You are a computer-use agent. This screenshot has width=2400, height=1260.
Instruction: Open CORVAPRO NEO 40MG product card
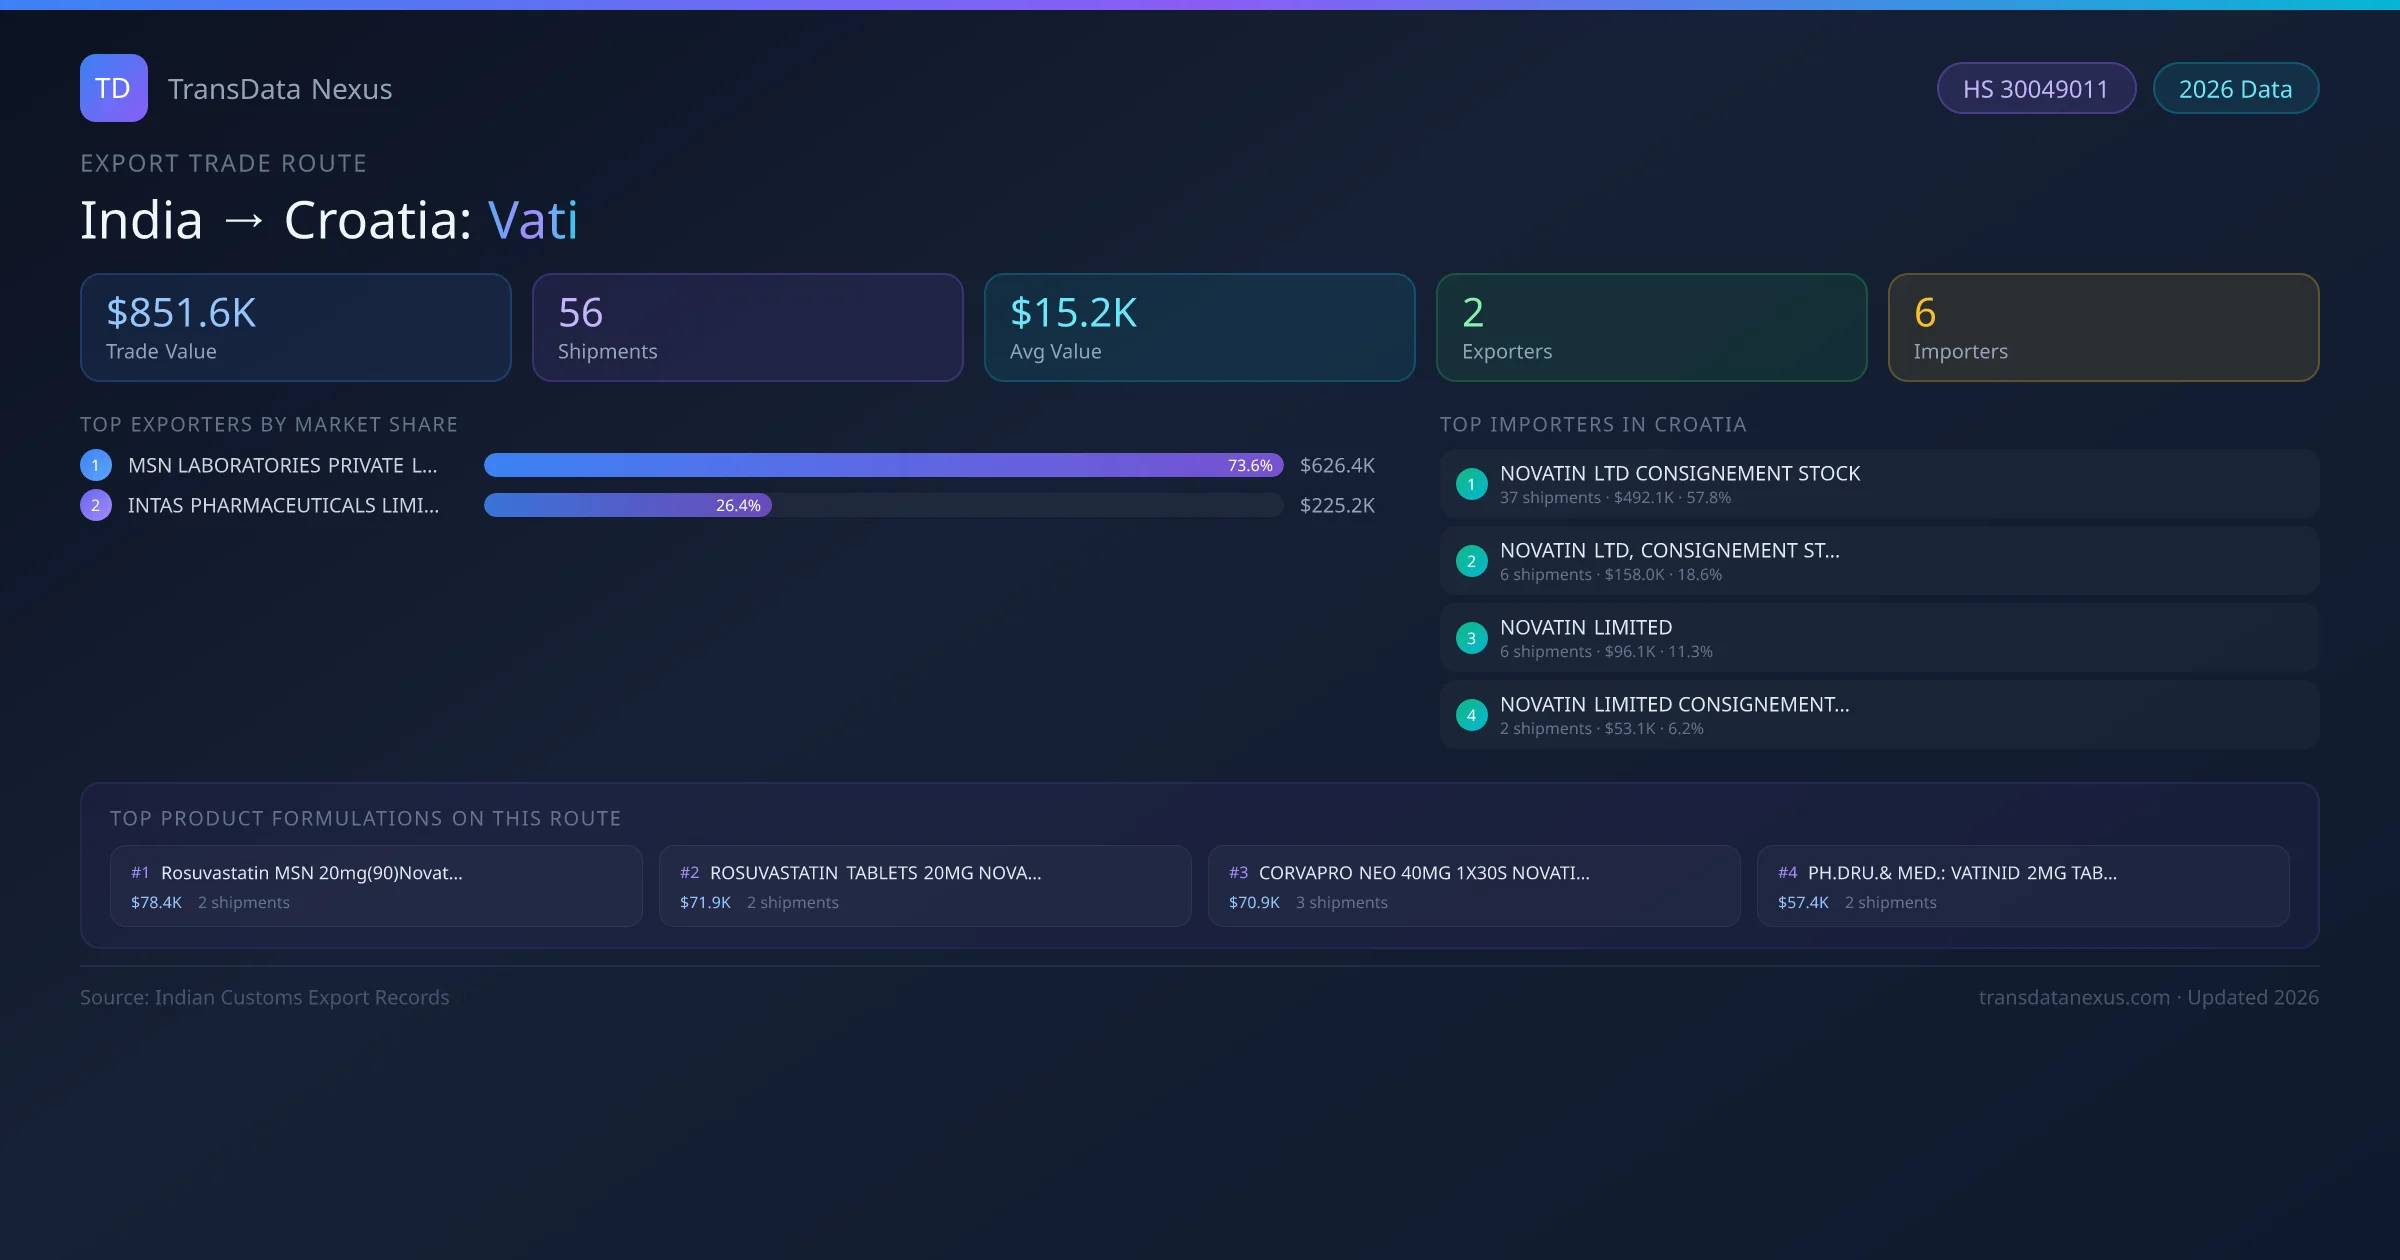(x=1474, y=886)
